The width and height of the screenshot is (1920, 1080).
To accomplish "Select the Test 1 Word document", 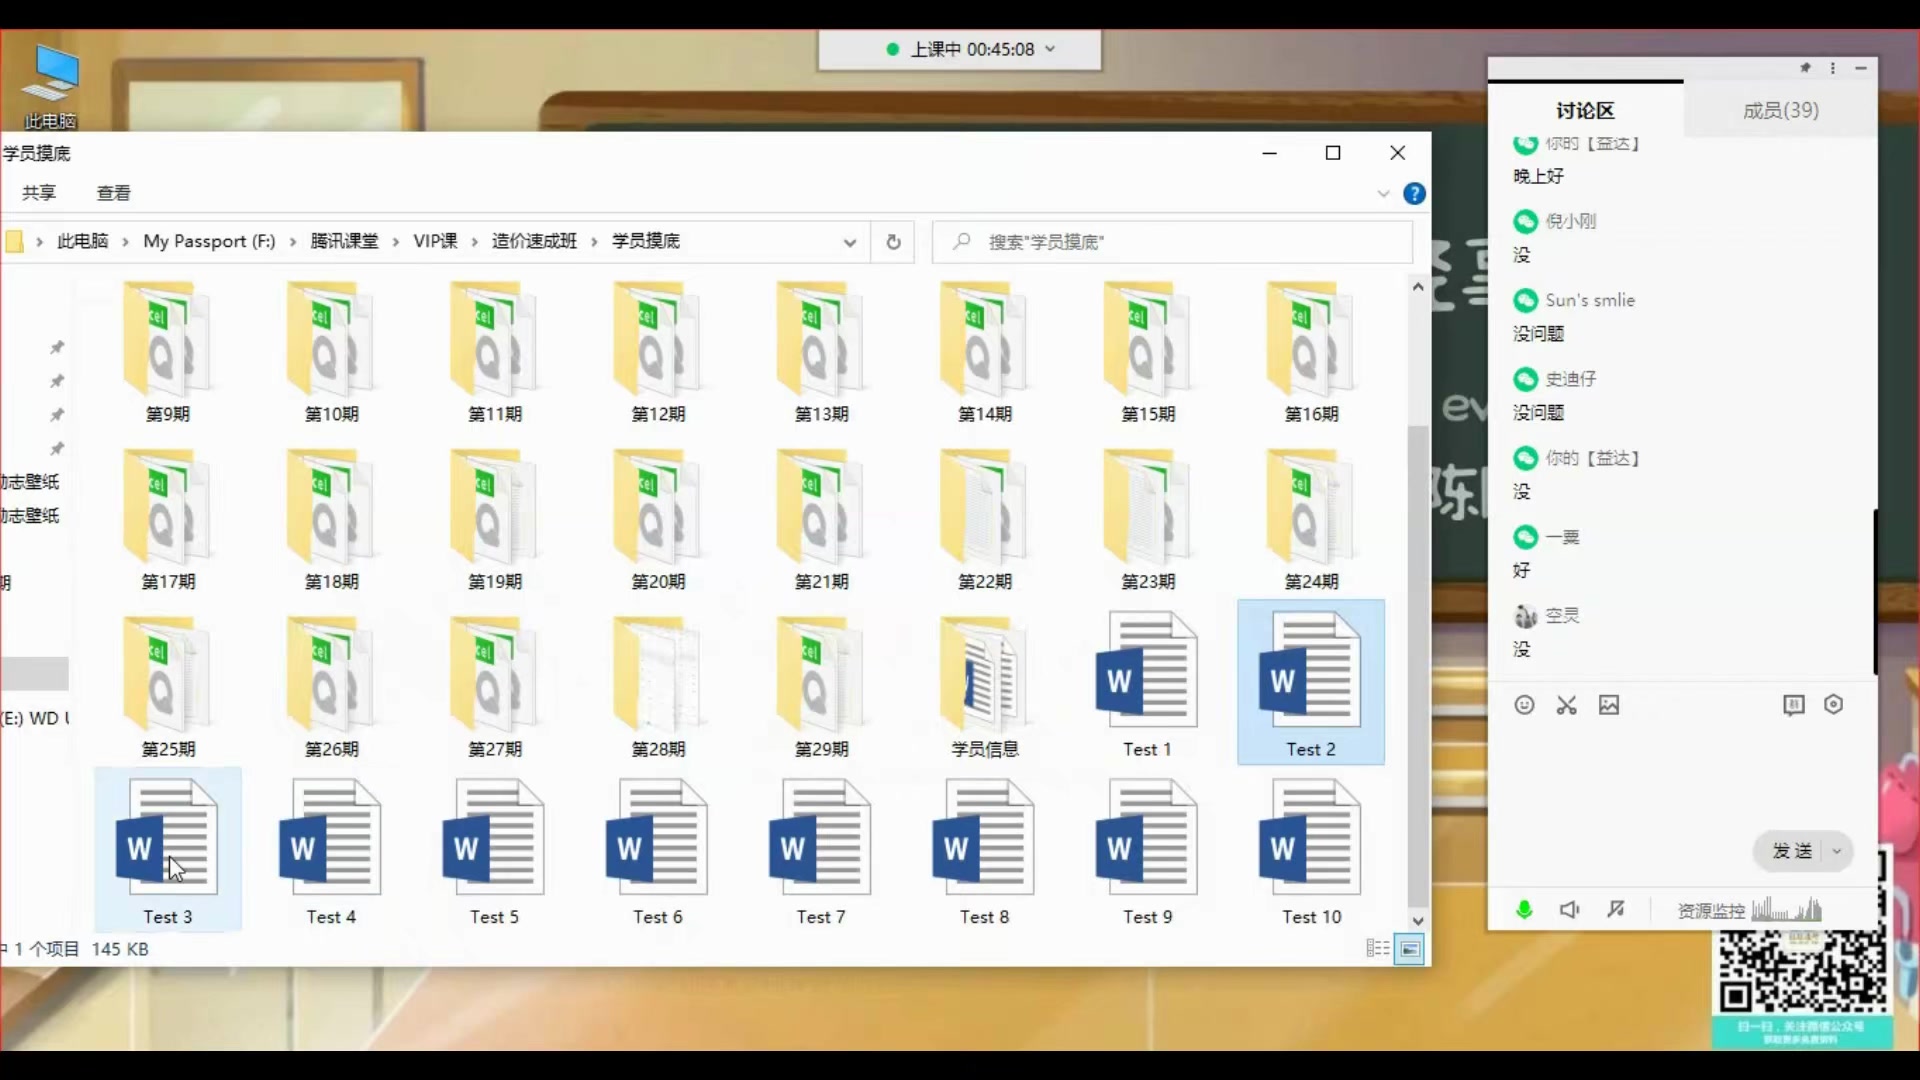I will (1147, 686).
